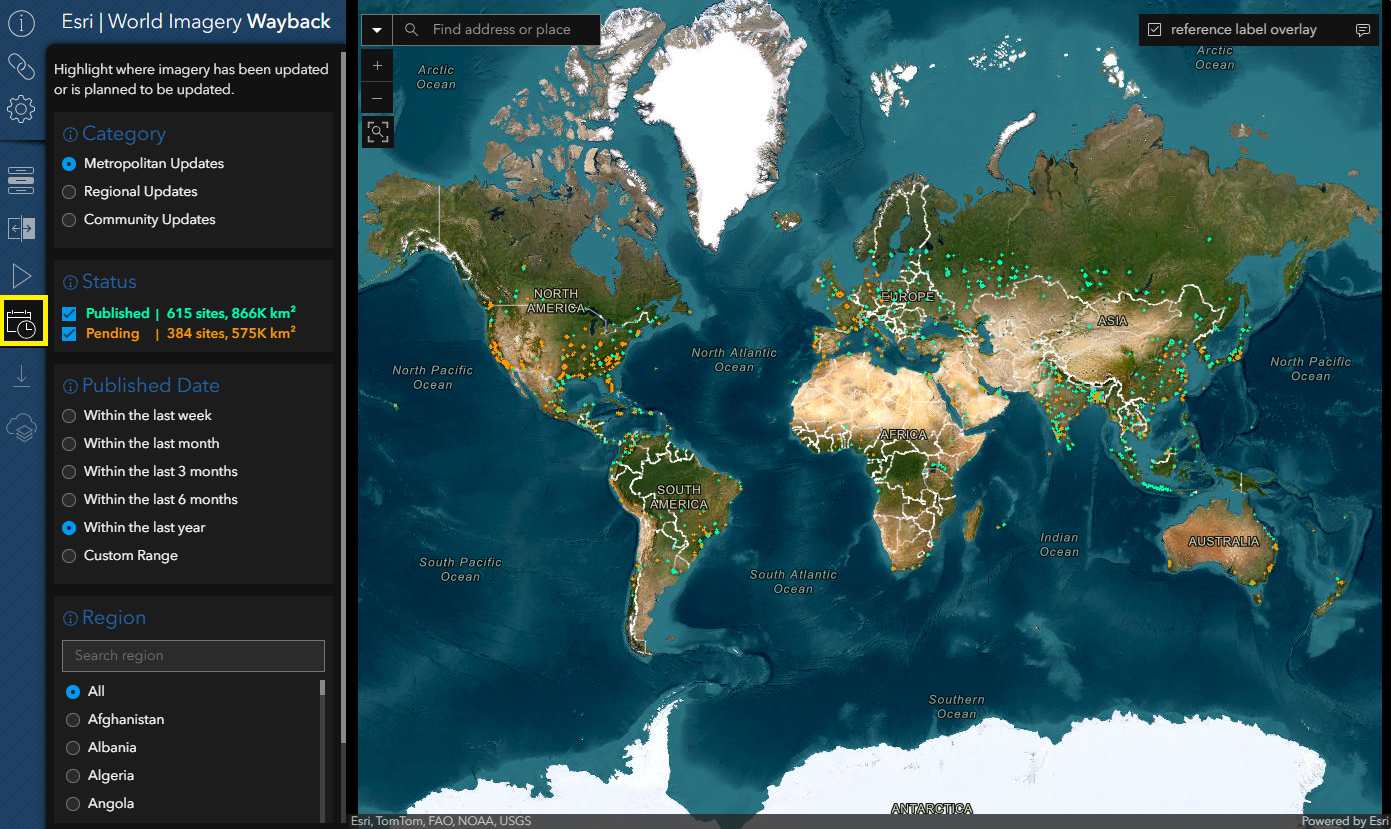Image resolution: width=1391 pixels, height=829 pixels.
Task: Click the ANTARCTICA label on the map
Action: (x=932, y=808)
